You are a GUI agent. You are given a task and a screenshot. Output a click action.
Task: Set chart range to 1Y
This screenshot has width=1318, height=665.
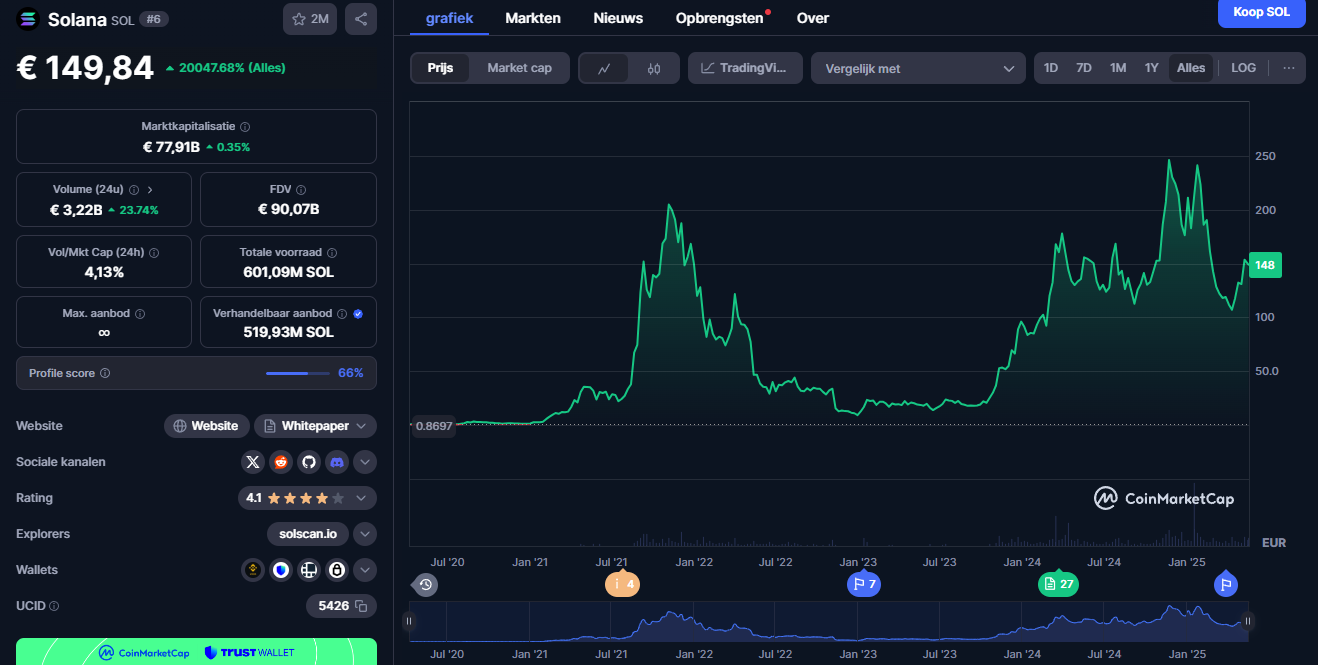[x=1152, y=68]
